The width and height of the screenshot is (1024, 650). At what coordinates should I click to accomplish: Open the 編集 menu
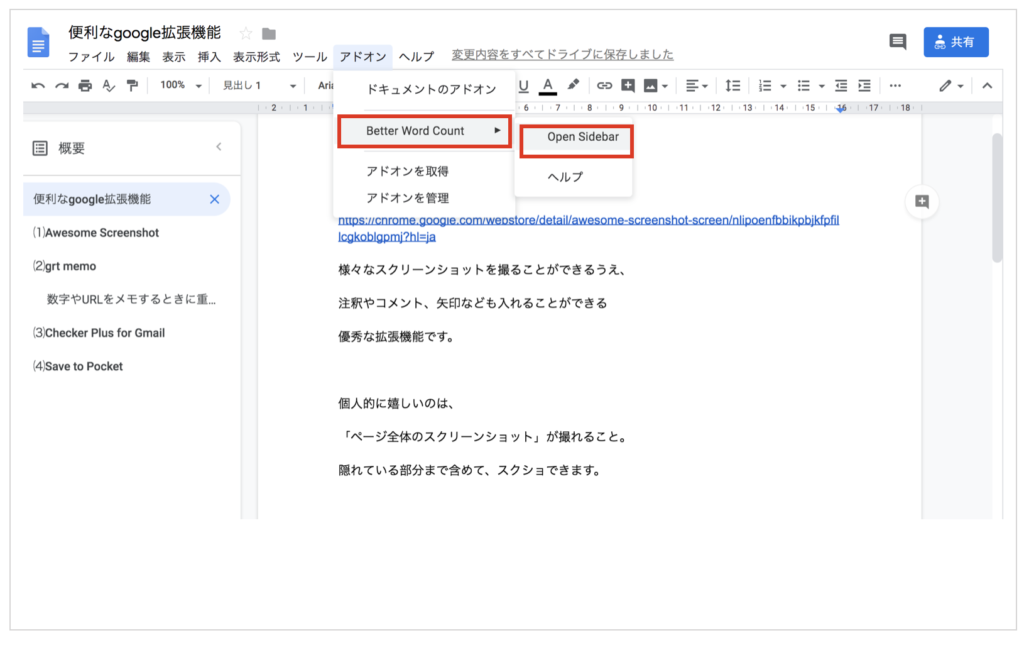coord(138,57)
